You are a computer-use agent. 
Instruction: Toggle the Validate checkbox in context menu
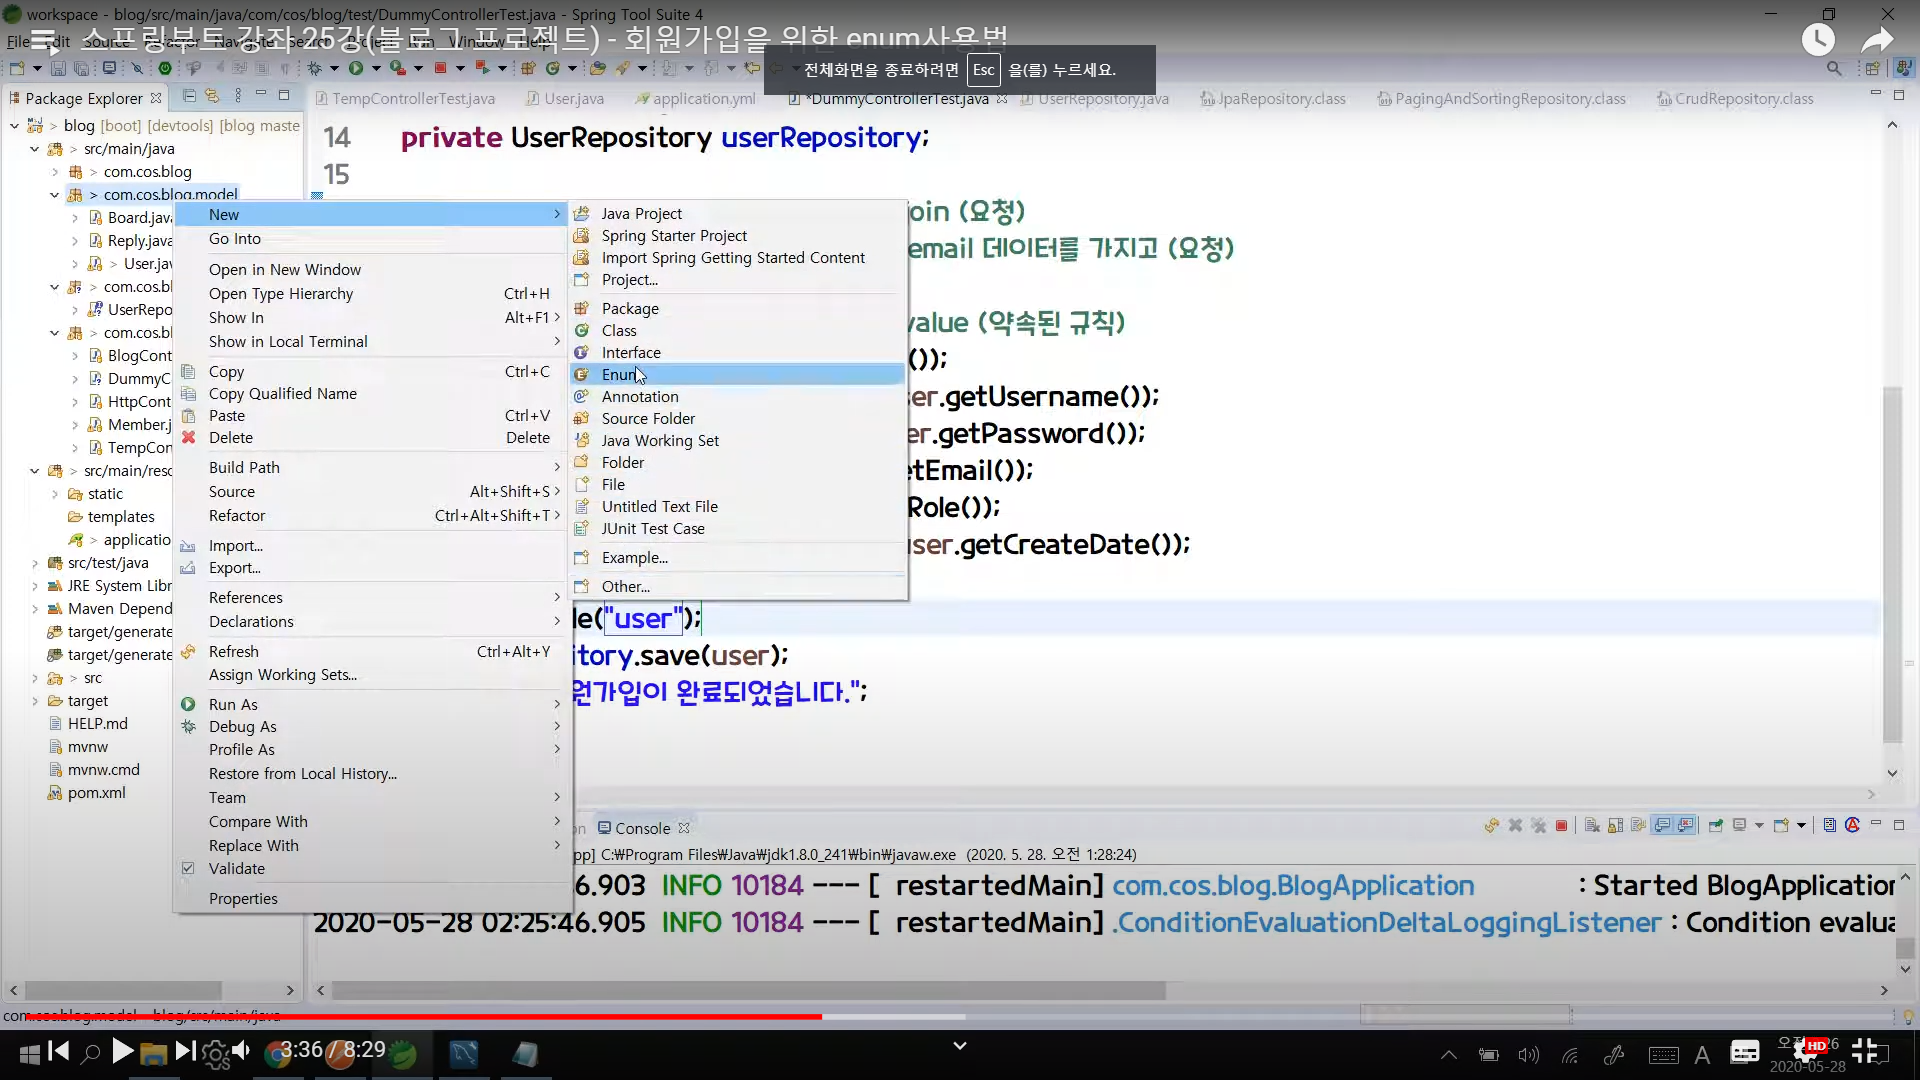coord(188,868)
